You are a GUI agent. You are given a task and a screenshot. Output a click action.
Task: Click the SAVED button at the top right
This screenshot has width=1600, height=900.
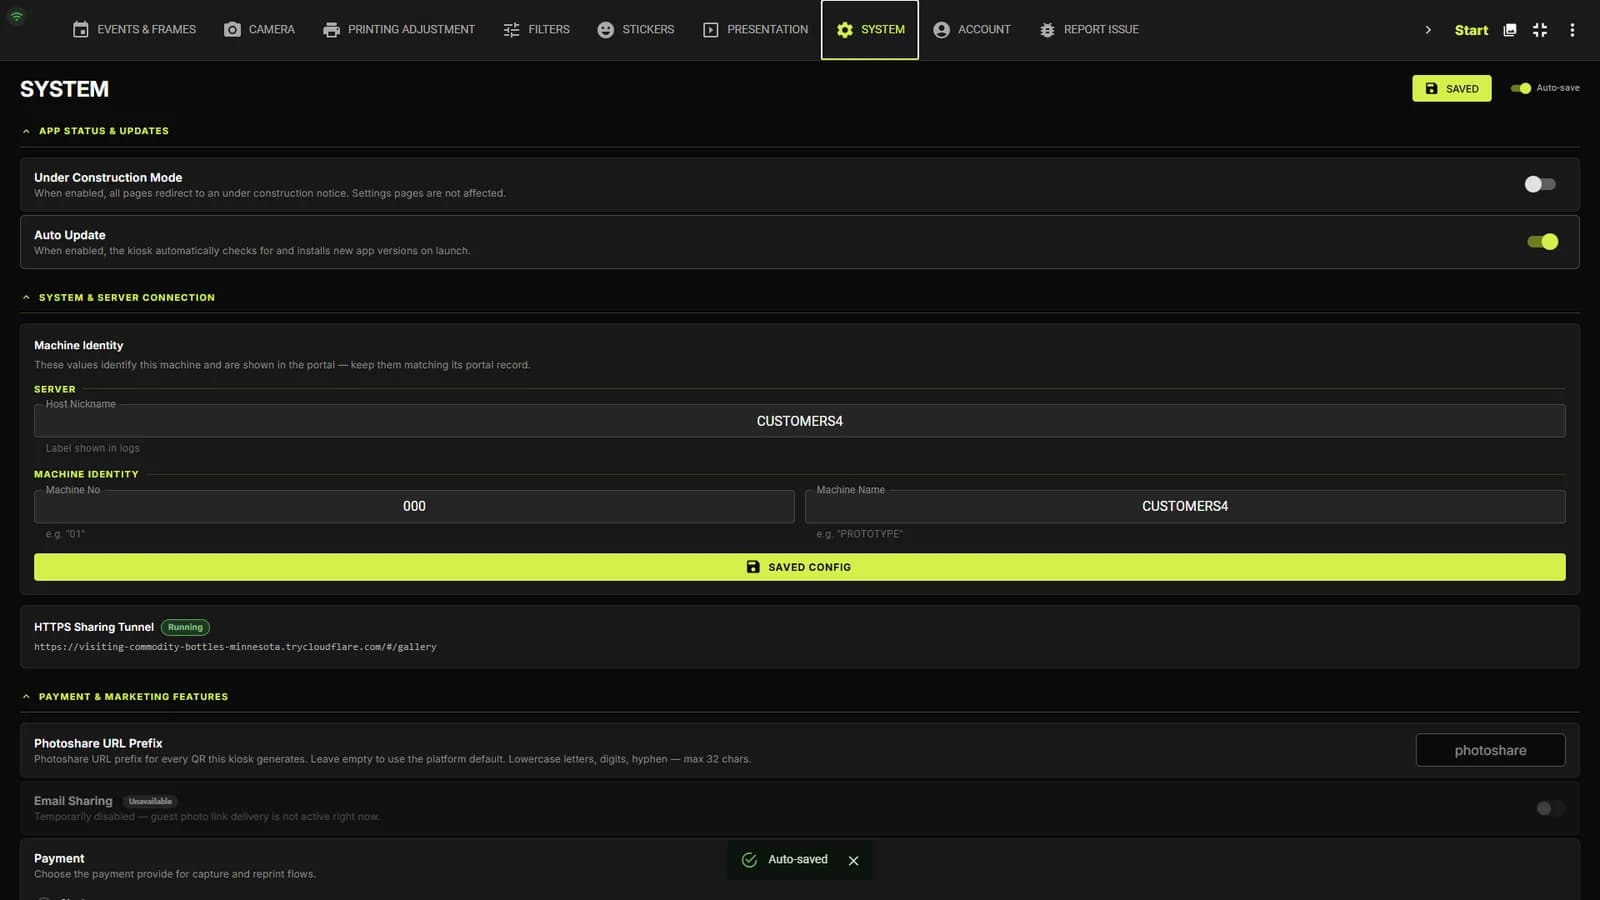pos(1451,88)
